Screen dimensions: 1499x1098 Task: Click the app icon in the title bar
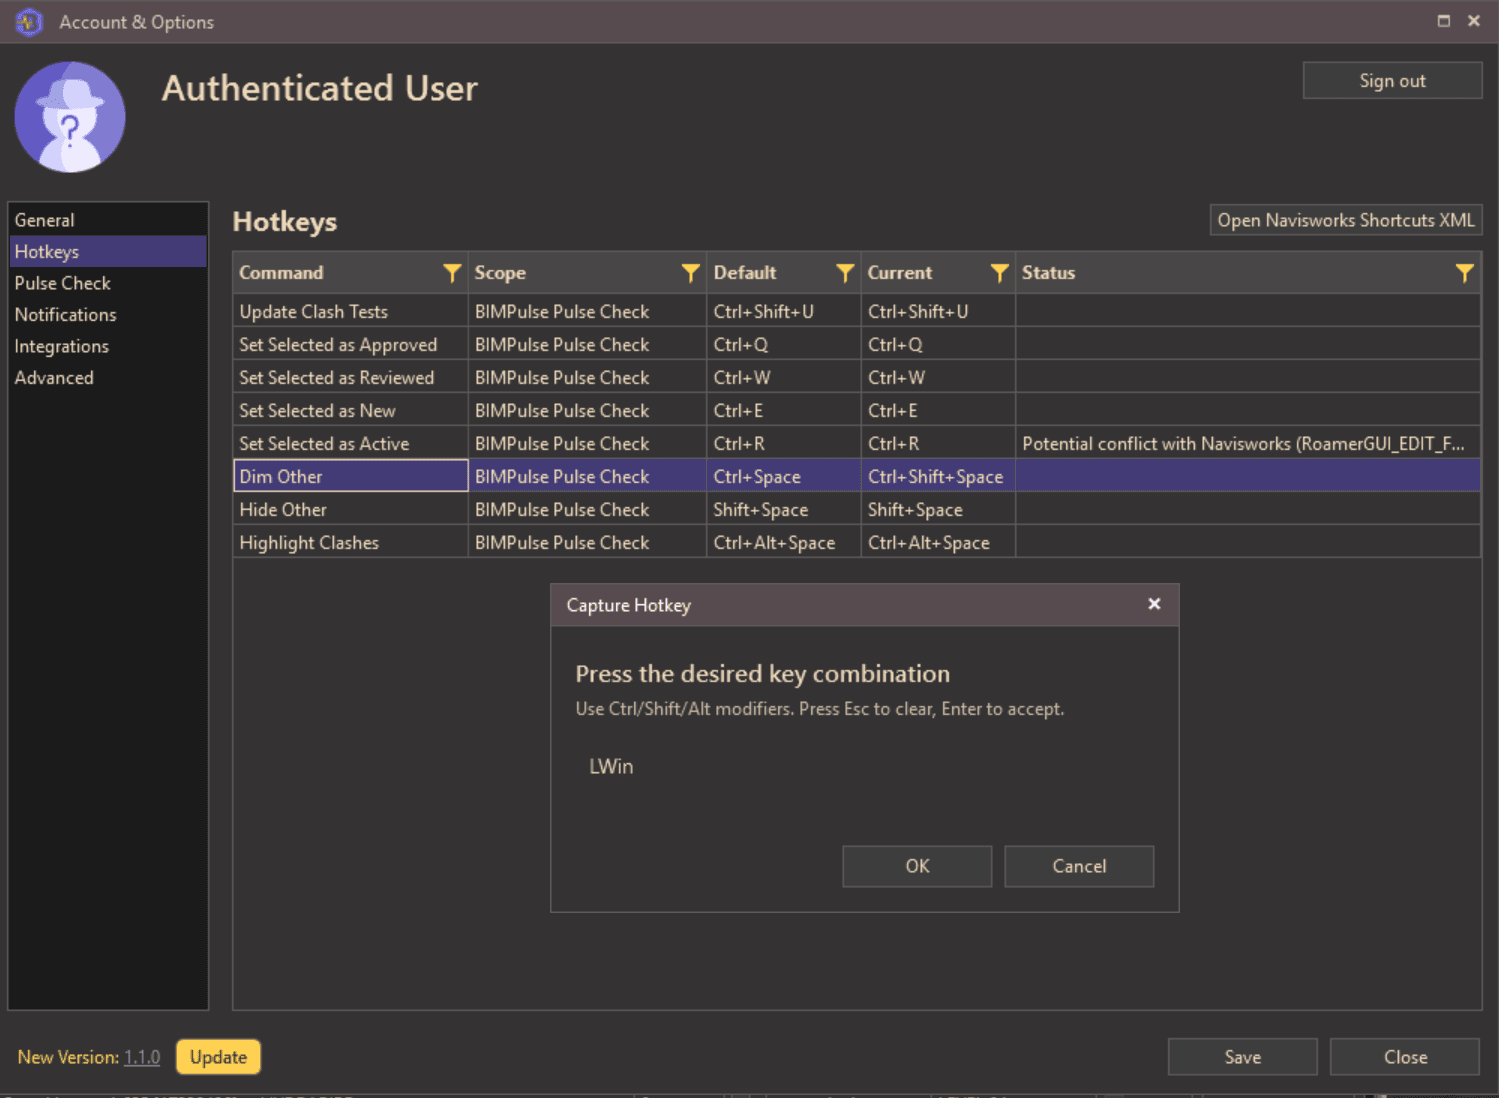pos(29,21)
